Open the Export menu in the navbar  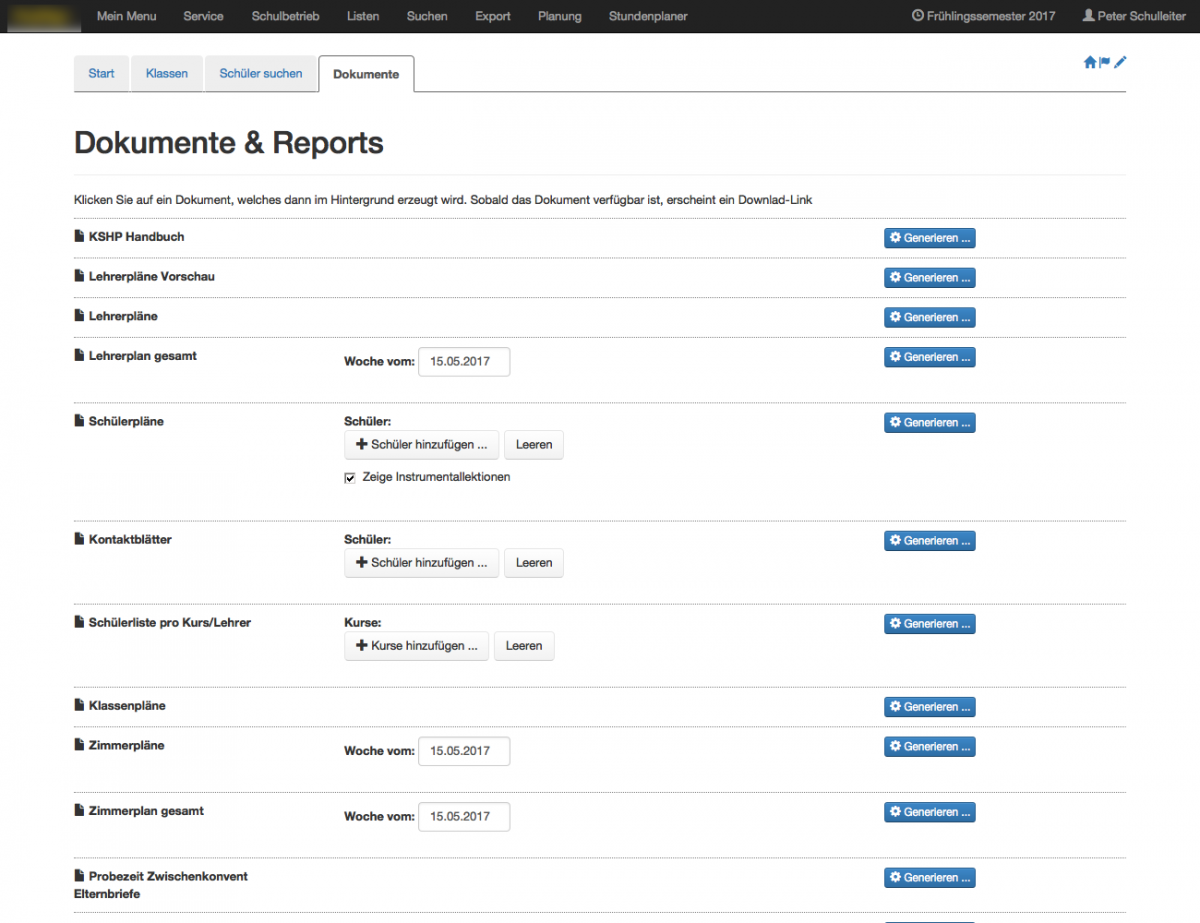pos(492,16)
